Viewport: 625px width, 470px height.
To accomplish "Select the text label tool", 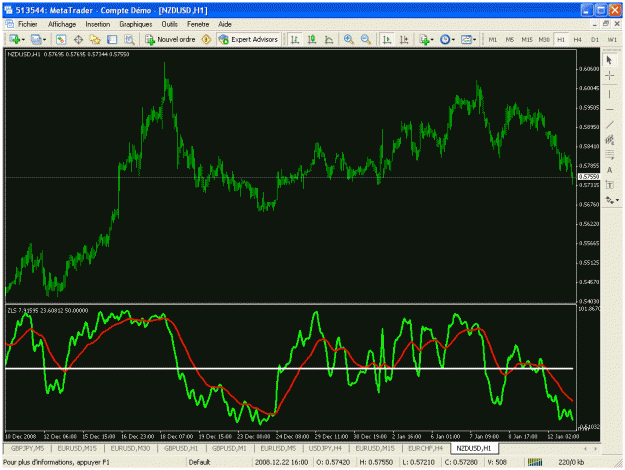I will (609, 185).
